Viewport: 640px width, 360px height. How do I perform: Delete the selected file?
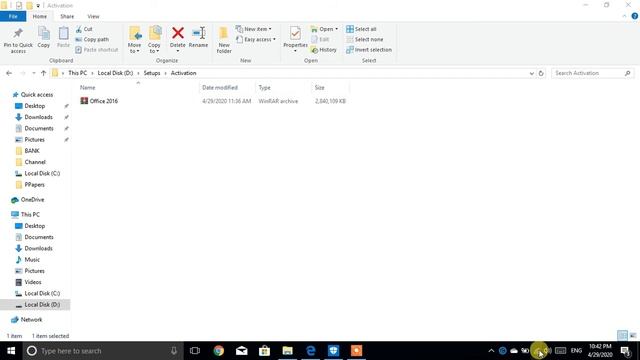[178, 39]
